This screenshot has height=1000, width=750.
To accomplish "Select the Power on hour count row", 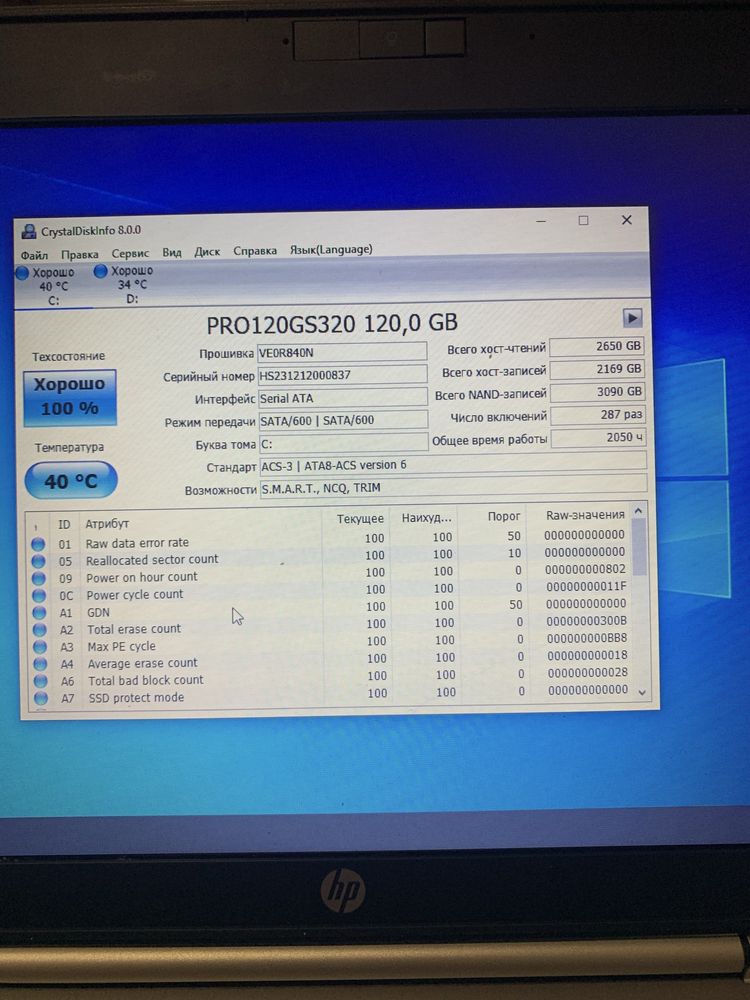I will [330, 573].
